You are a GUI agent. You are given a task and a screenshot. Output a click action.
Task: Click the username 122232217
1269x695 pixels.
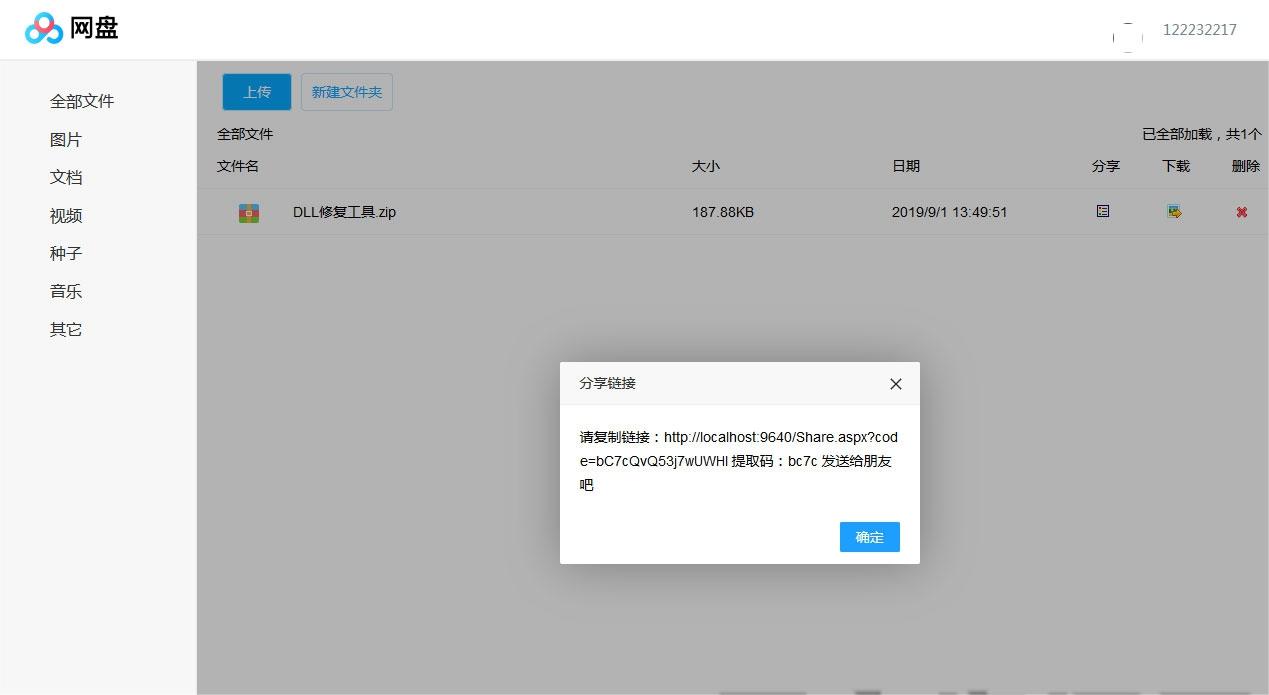(x=1199, y=30)
